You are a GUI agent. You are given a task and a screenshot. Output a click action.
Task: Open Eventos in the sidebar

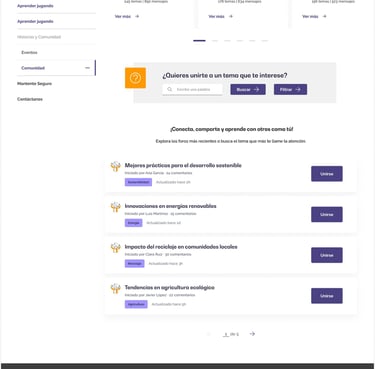[29, 52]
